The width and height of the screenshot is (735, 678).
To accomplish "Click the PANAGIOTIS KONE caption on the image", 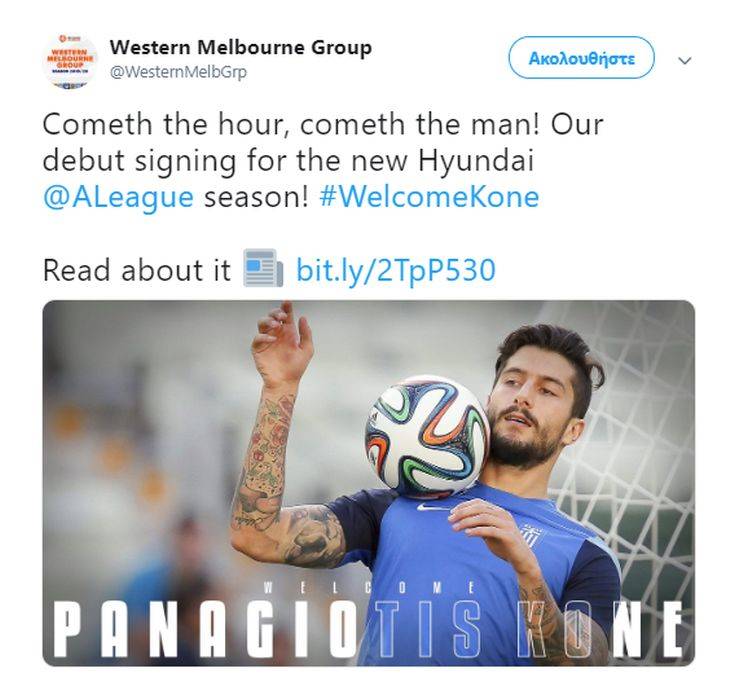I will click(368, 630).
